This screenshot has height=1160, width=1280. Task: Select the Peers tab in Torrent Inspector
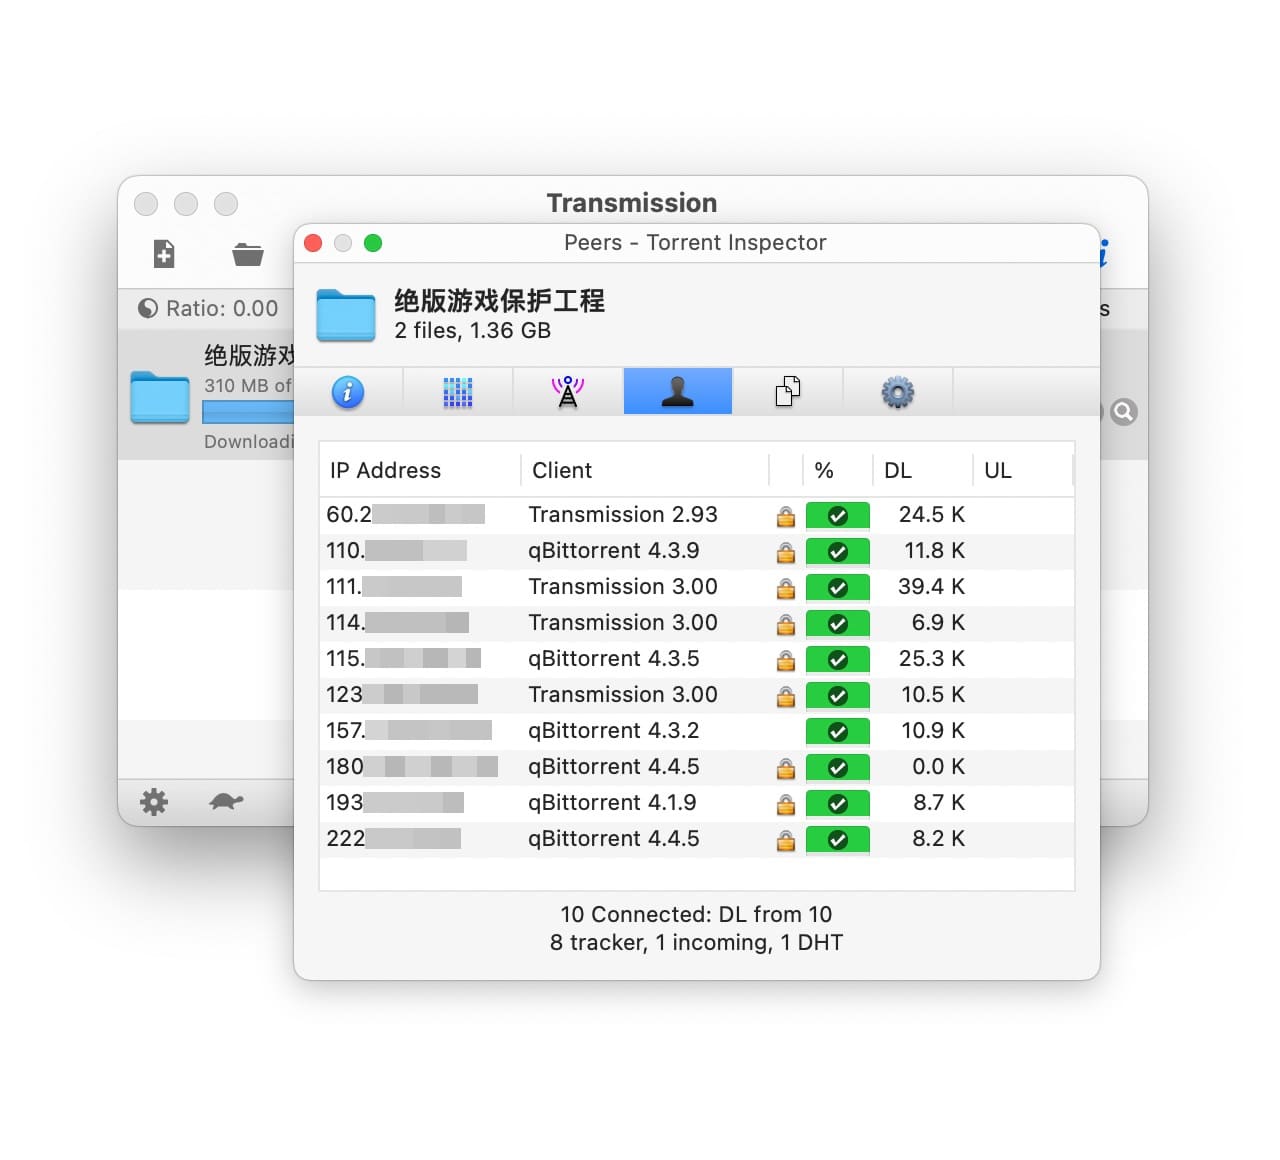pyautogui.click(x=678, y=391)
